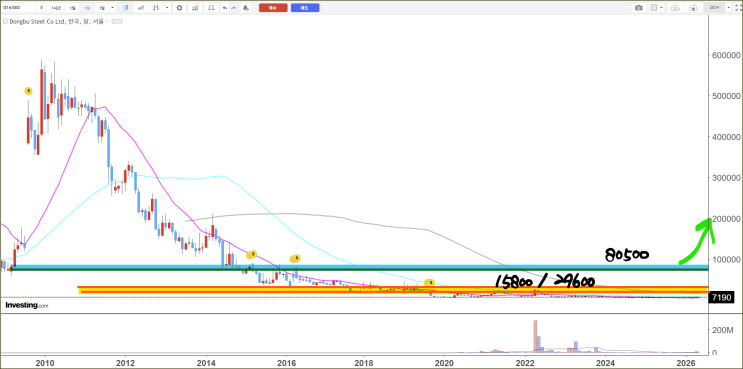This screenshot has width=743, height=369.
Task: Select the 1-month interval tab
Action: pyautogui.click(x=101, y=8)
